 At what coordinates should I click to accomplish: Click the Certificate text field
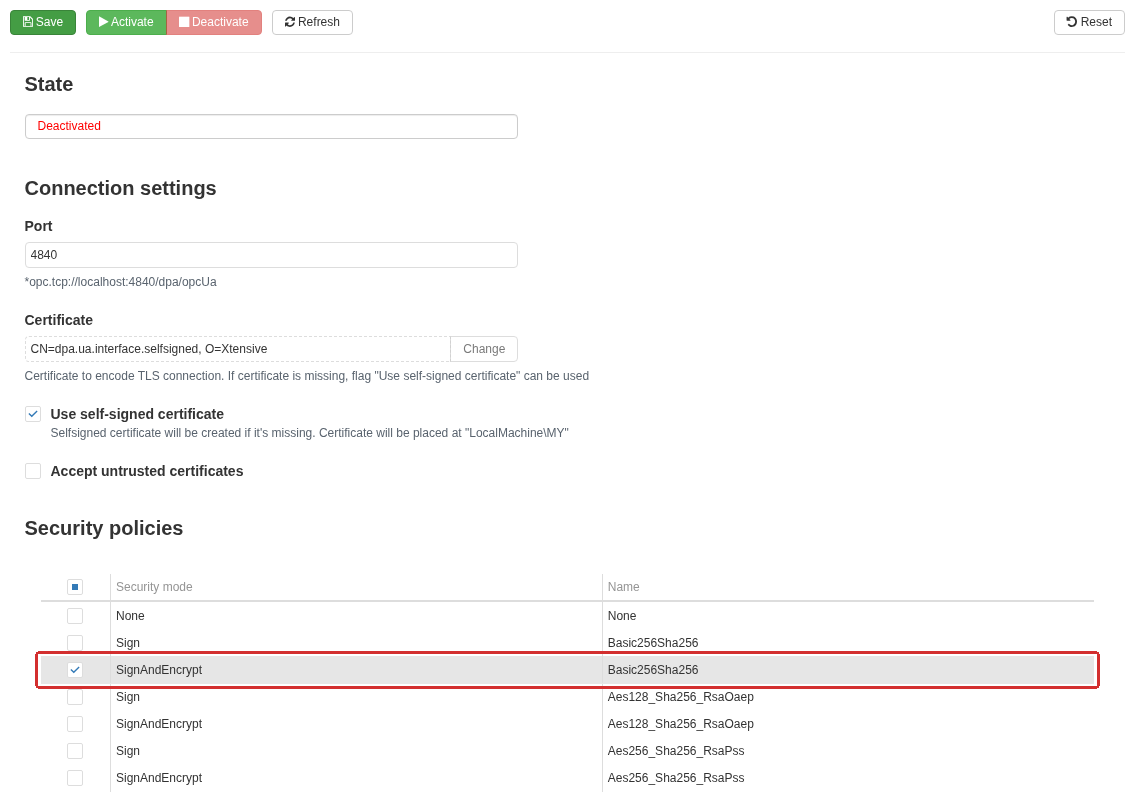click(237, 349)
